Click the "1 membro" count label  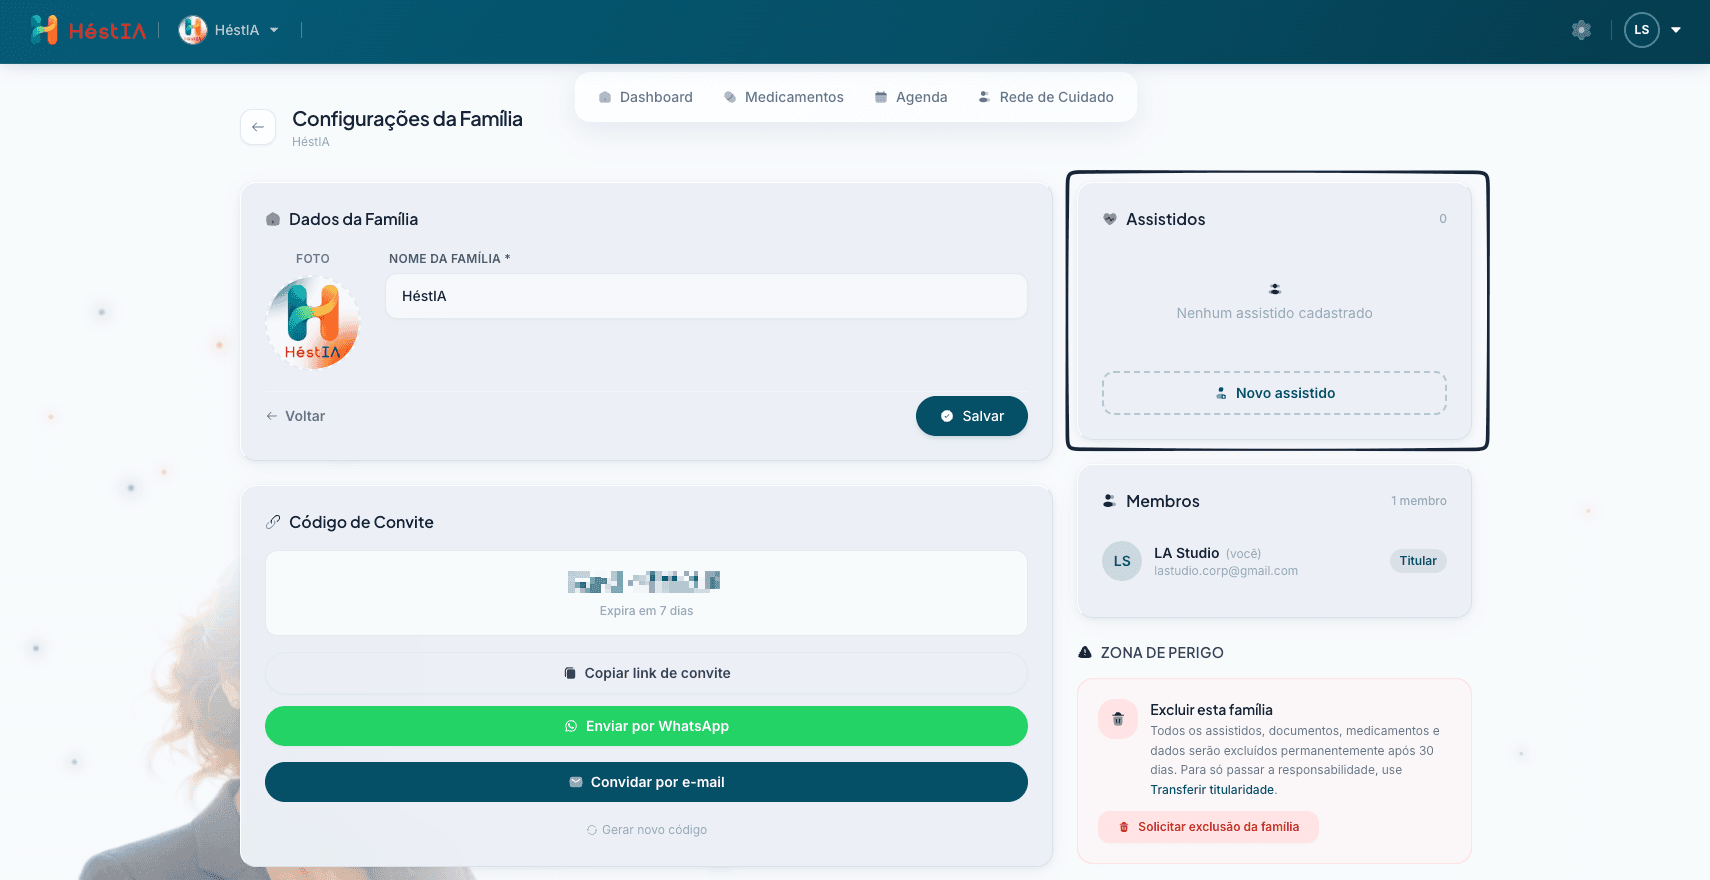1419,501
